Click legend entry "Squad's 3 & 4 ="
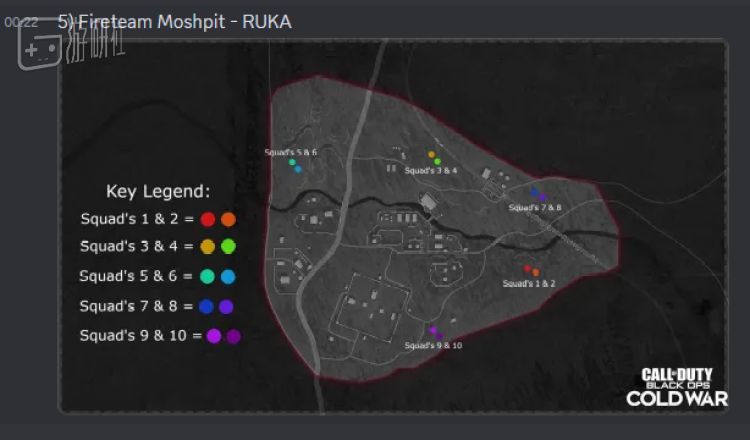Image resolution: width=750 pixels, height=440 pixels. pos(137,246)
